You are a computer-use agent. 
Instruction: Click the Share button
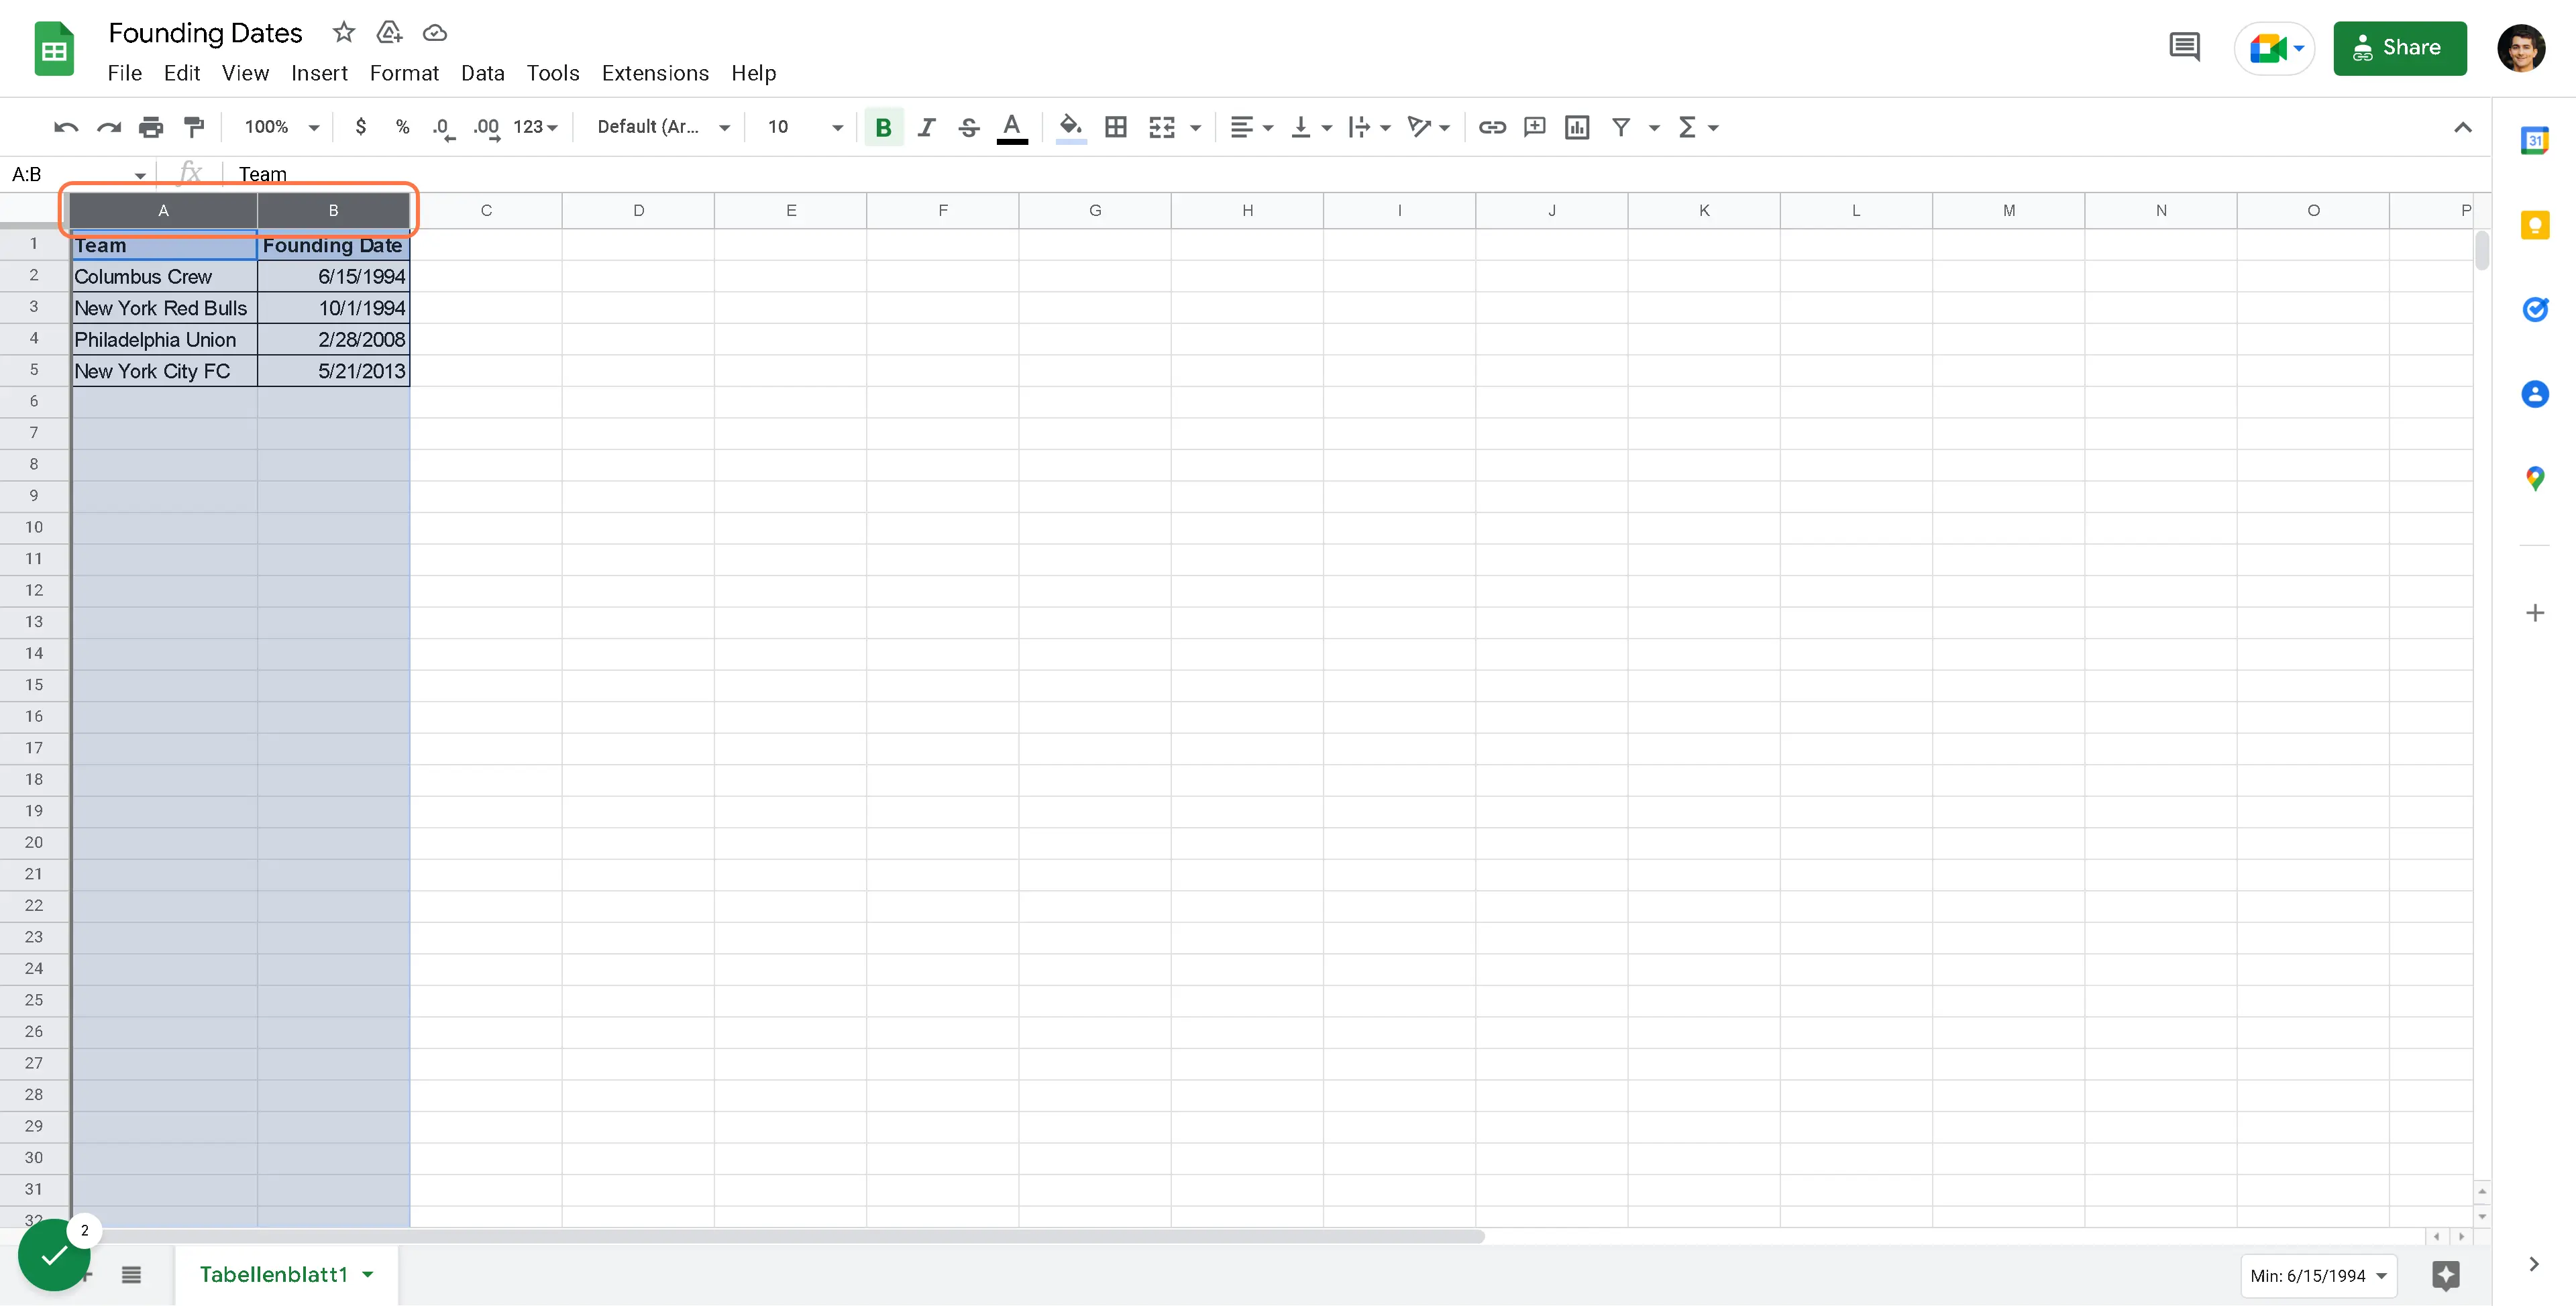click(2399, 48)
